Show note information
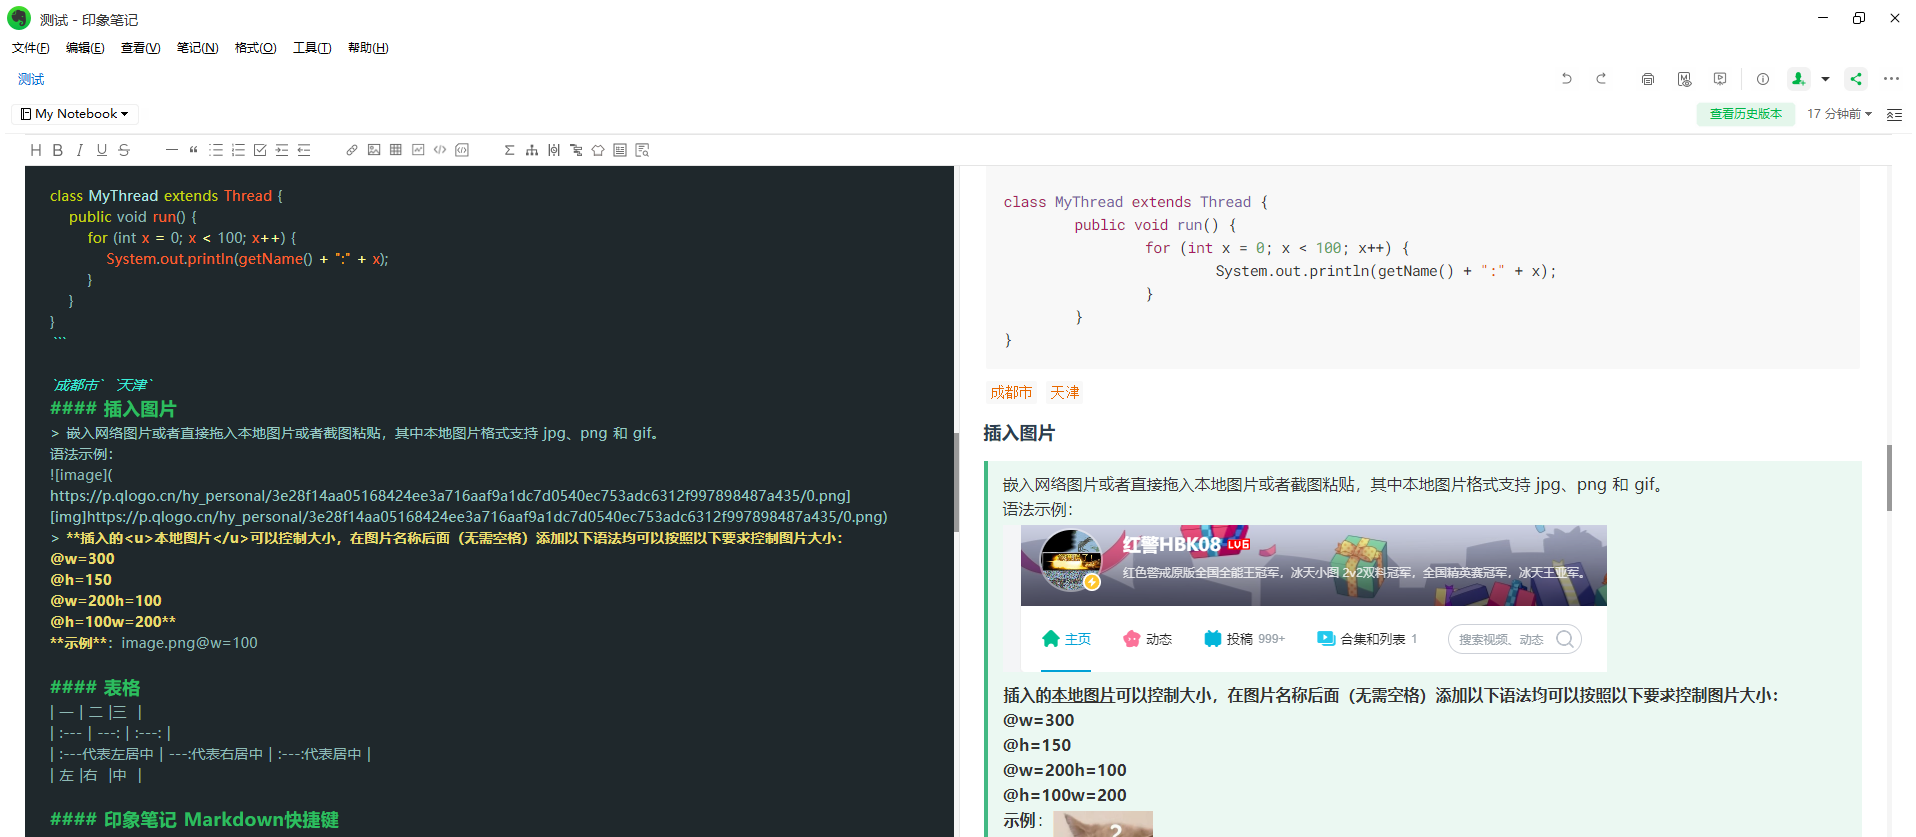Screen dimensions: 1916x837 tap(1763, 79)
